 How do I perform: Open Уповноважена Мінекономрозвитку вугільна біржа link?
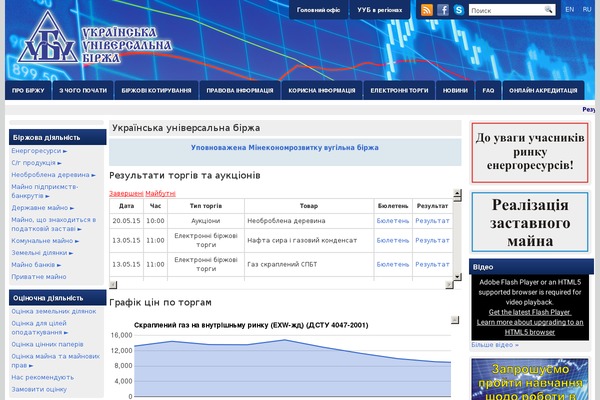(285, 147)
